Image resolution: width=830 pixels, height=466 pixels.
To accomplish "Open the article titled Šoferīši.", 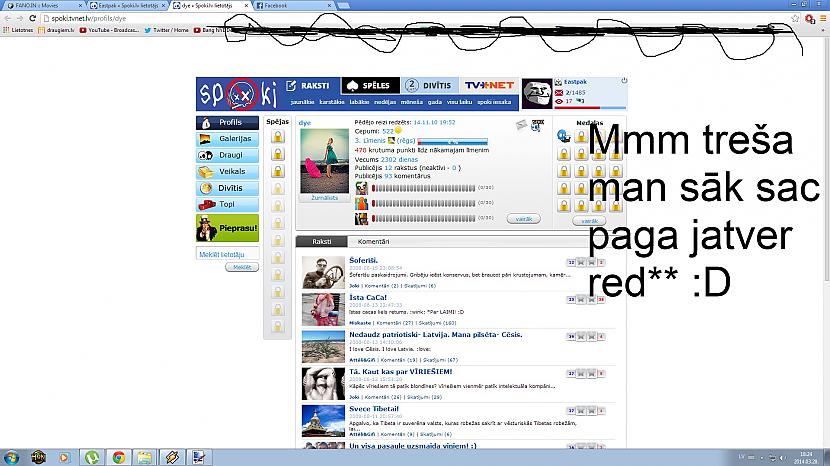I will click(x=364, y=261).
